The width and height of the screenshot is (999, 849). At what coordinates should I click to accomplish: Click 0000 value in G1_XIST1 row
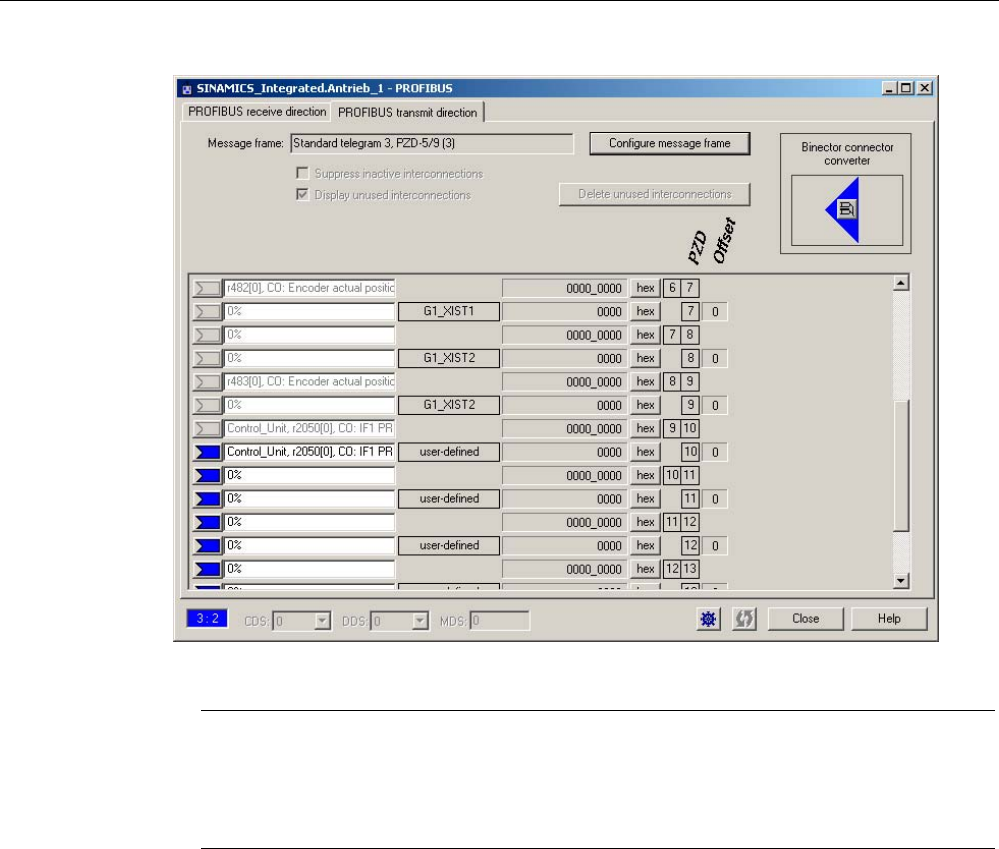pos(565,312)
